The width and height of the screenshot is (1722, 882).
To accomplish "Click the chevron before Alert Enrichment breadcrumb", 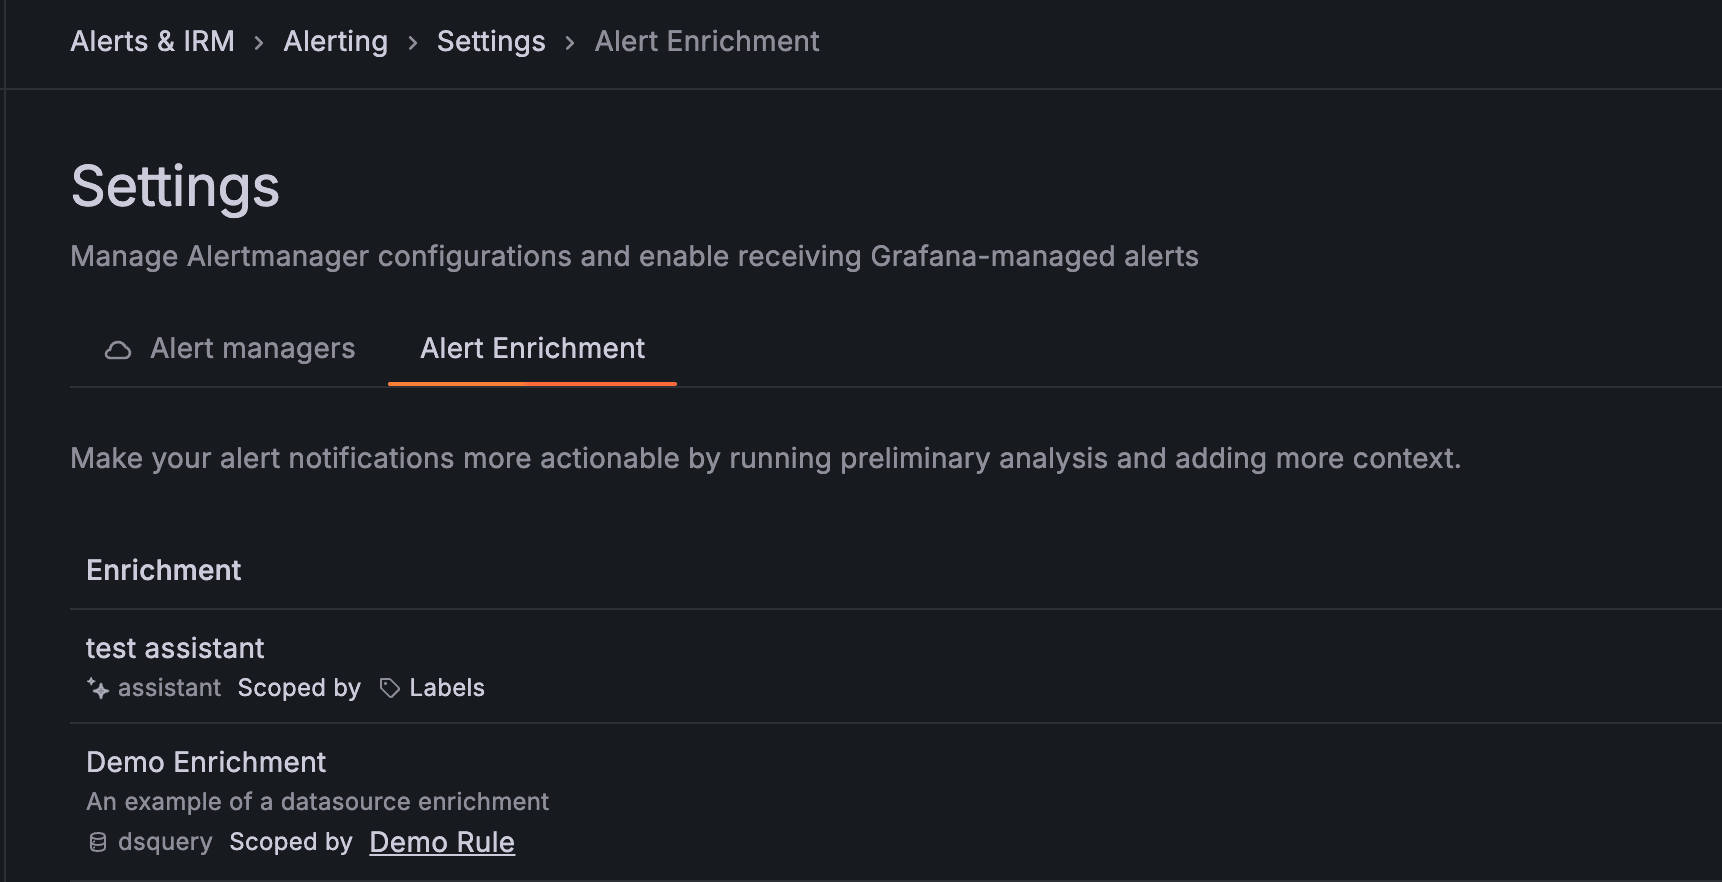I will click(x=568, y=42).
